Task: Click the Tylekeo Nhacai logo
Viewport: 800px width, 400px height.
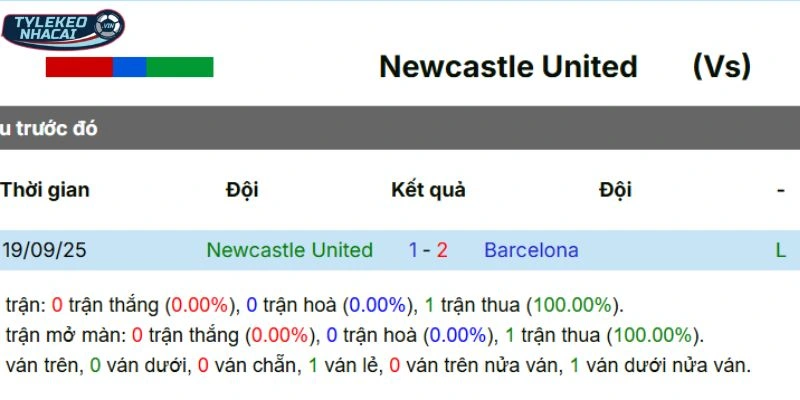Action: 62,29
